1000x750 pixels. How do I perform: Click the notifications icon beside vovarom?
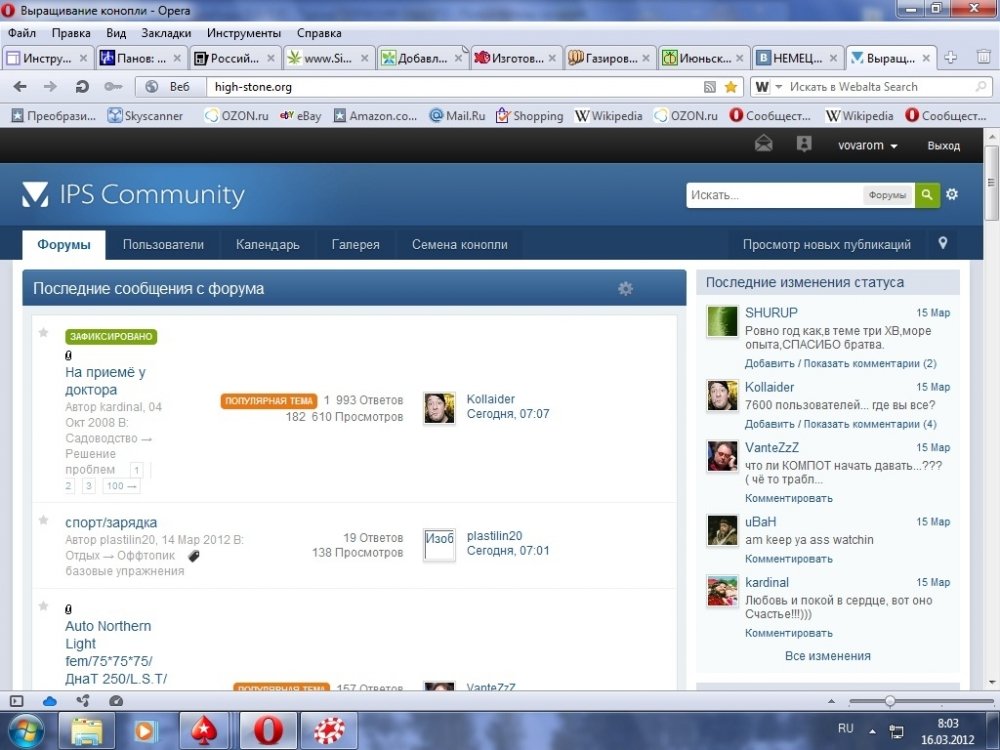(804, 144)
